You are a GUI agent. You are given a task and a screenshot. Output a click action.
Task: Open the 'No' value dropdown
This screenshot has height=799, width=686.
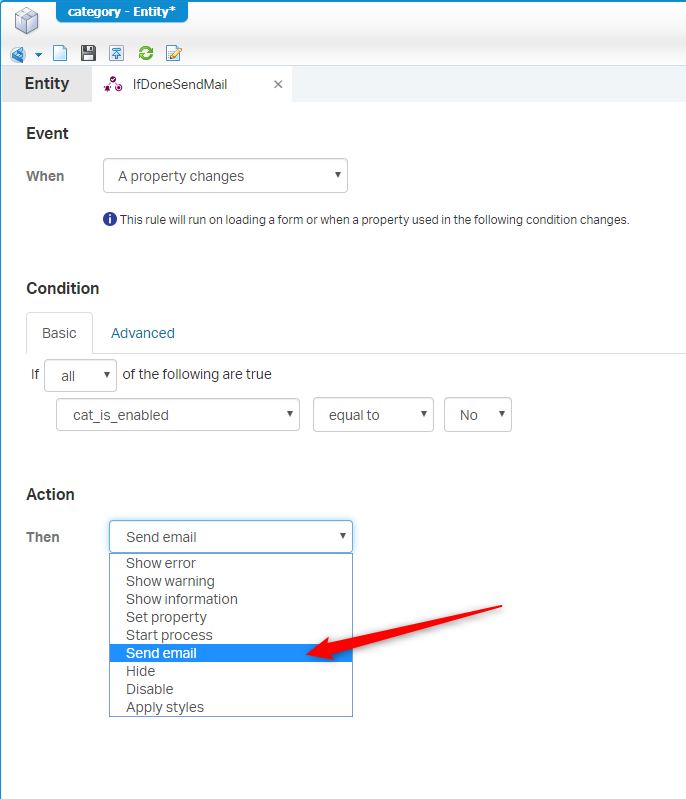click(477, 415)
